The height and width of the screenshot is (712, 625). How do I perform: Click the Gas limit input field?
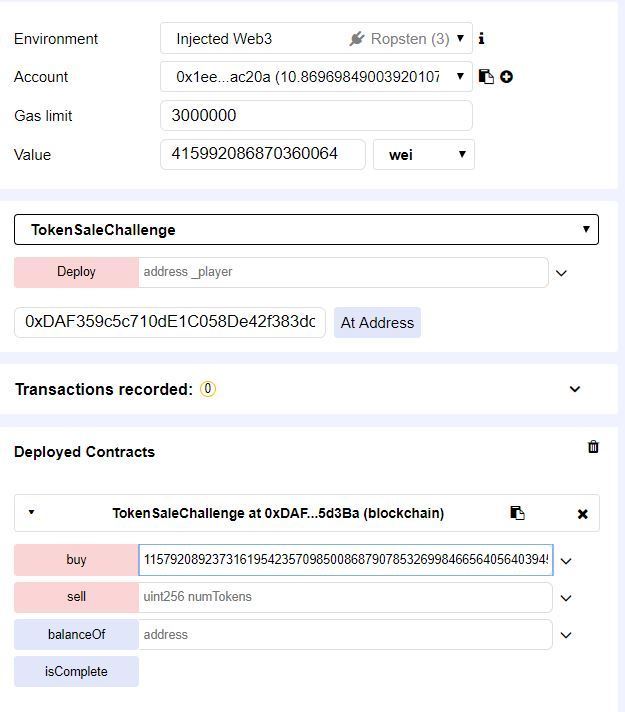pyautogui.click(x=316, y=116)
